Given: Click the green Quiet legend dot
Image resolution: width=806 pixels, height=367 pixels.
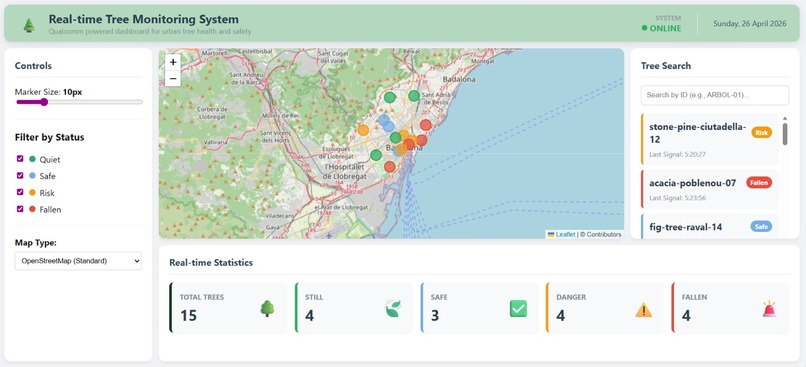Looking at the screenshot, I should click(32, 159).
